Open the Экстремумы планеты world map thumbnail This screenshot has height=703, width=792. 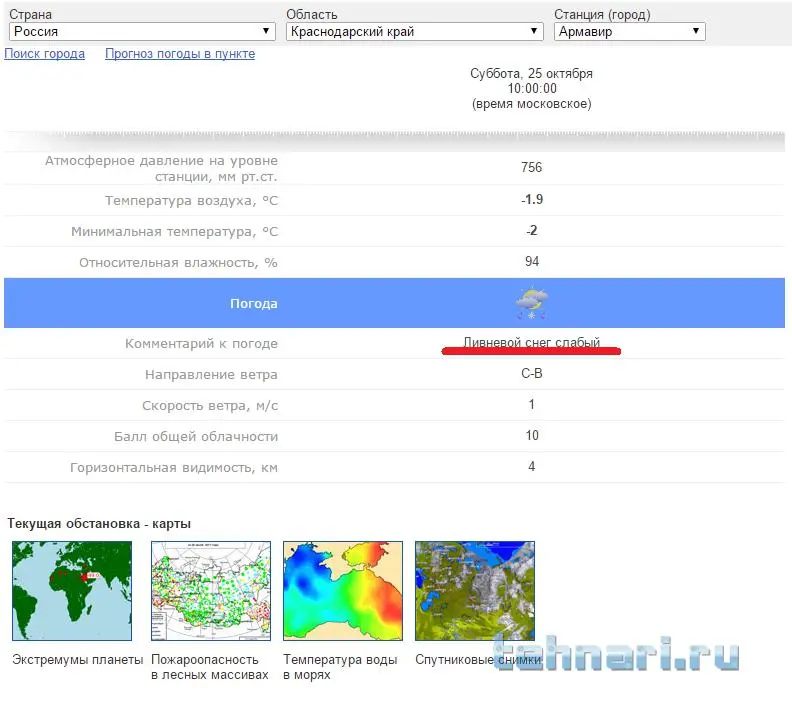[71, 591]
